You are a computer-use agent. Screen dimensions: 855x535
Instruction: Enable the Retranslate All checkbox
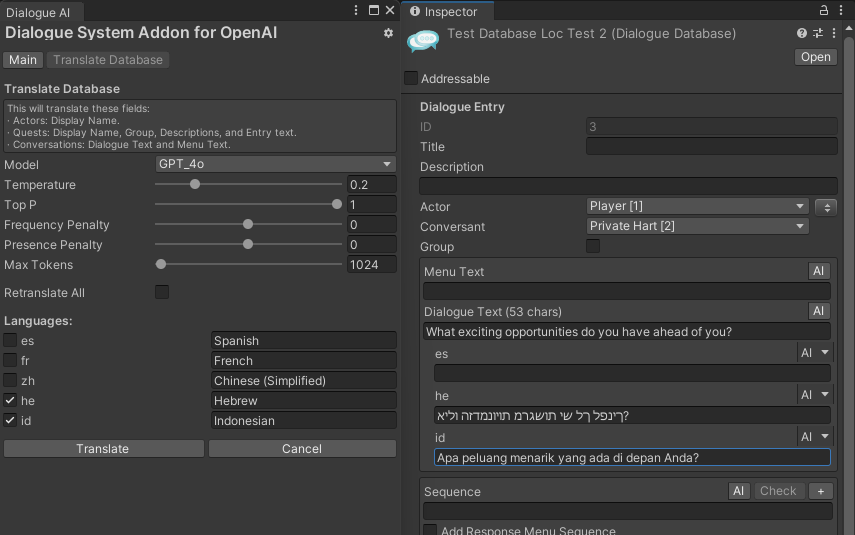coord(162,292)
